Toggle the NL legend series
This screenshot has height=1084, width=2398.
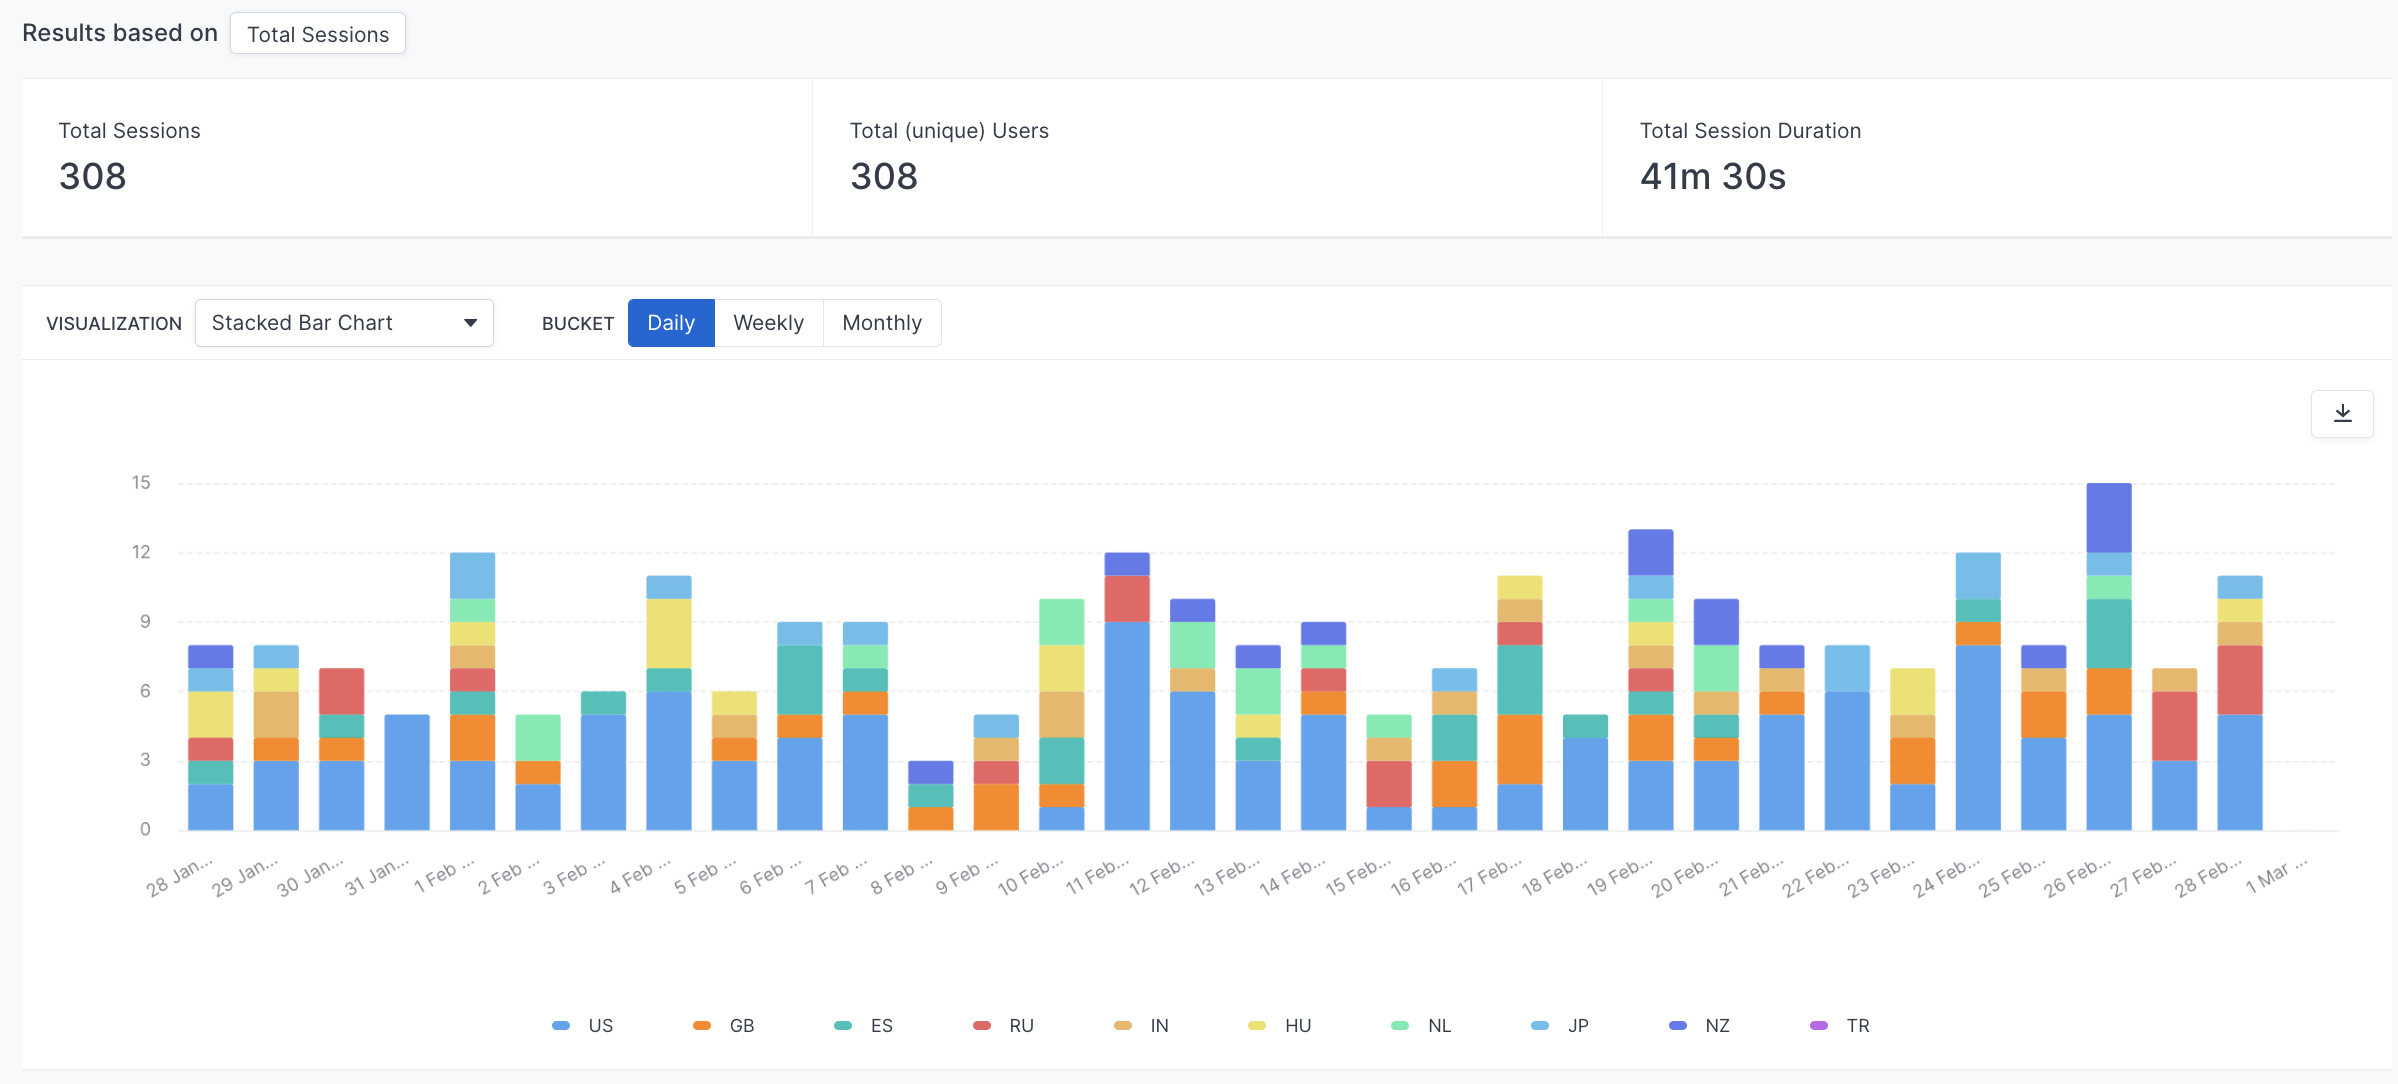(1421, 1026)
